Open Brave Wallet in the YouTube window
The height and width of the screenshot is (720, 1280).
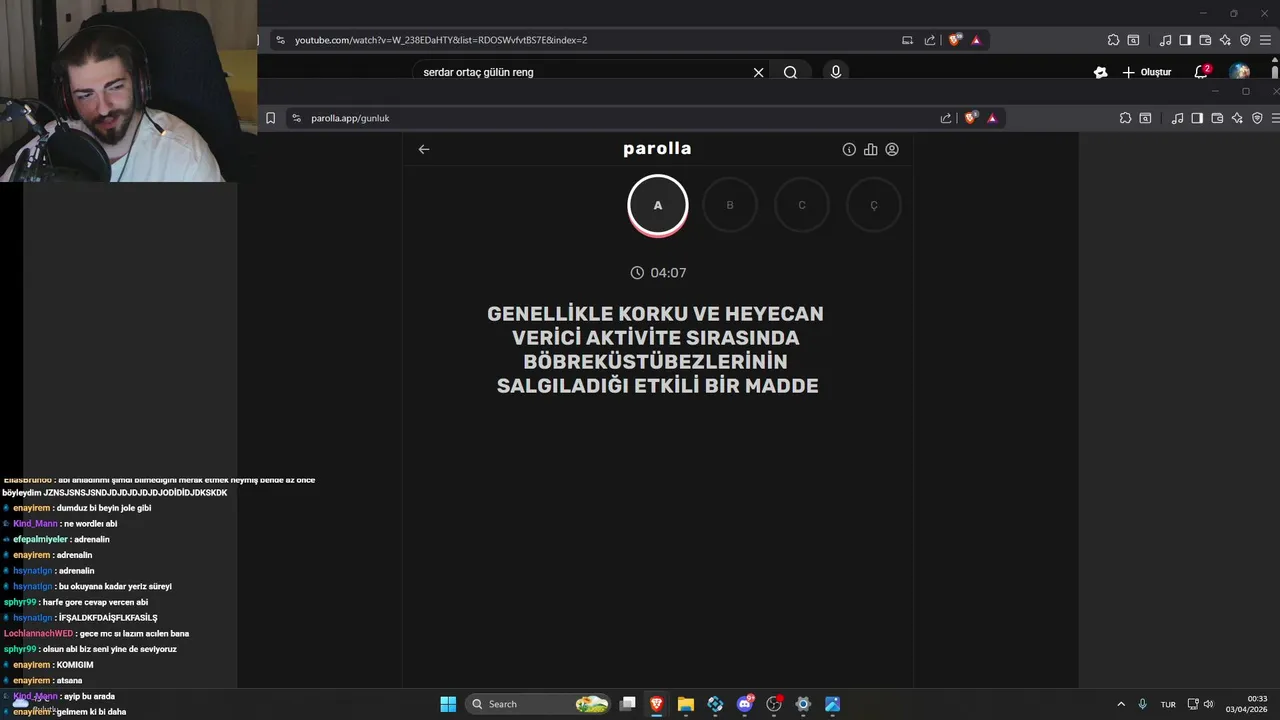[x=1205, y=40]
